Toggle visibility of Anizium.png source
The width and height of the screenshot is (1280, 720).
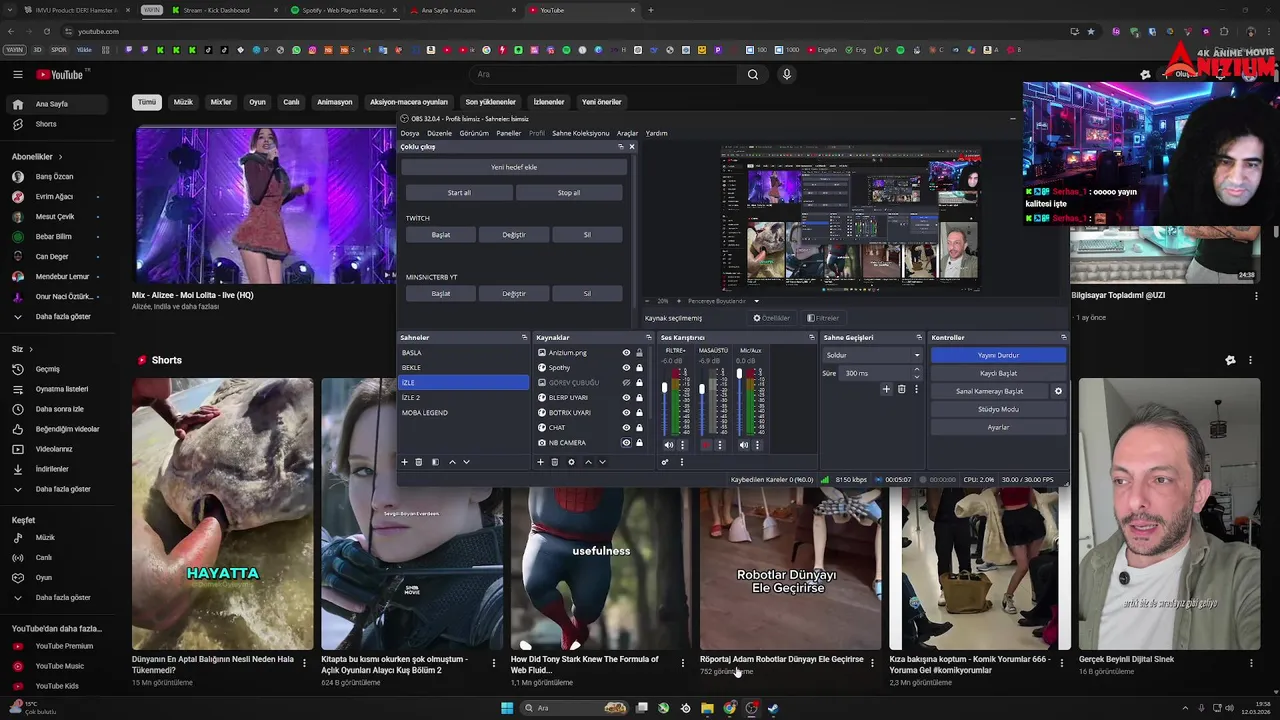pyautogui.click(x=626, y=353)
